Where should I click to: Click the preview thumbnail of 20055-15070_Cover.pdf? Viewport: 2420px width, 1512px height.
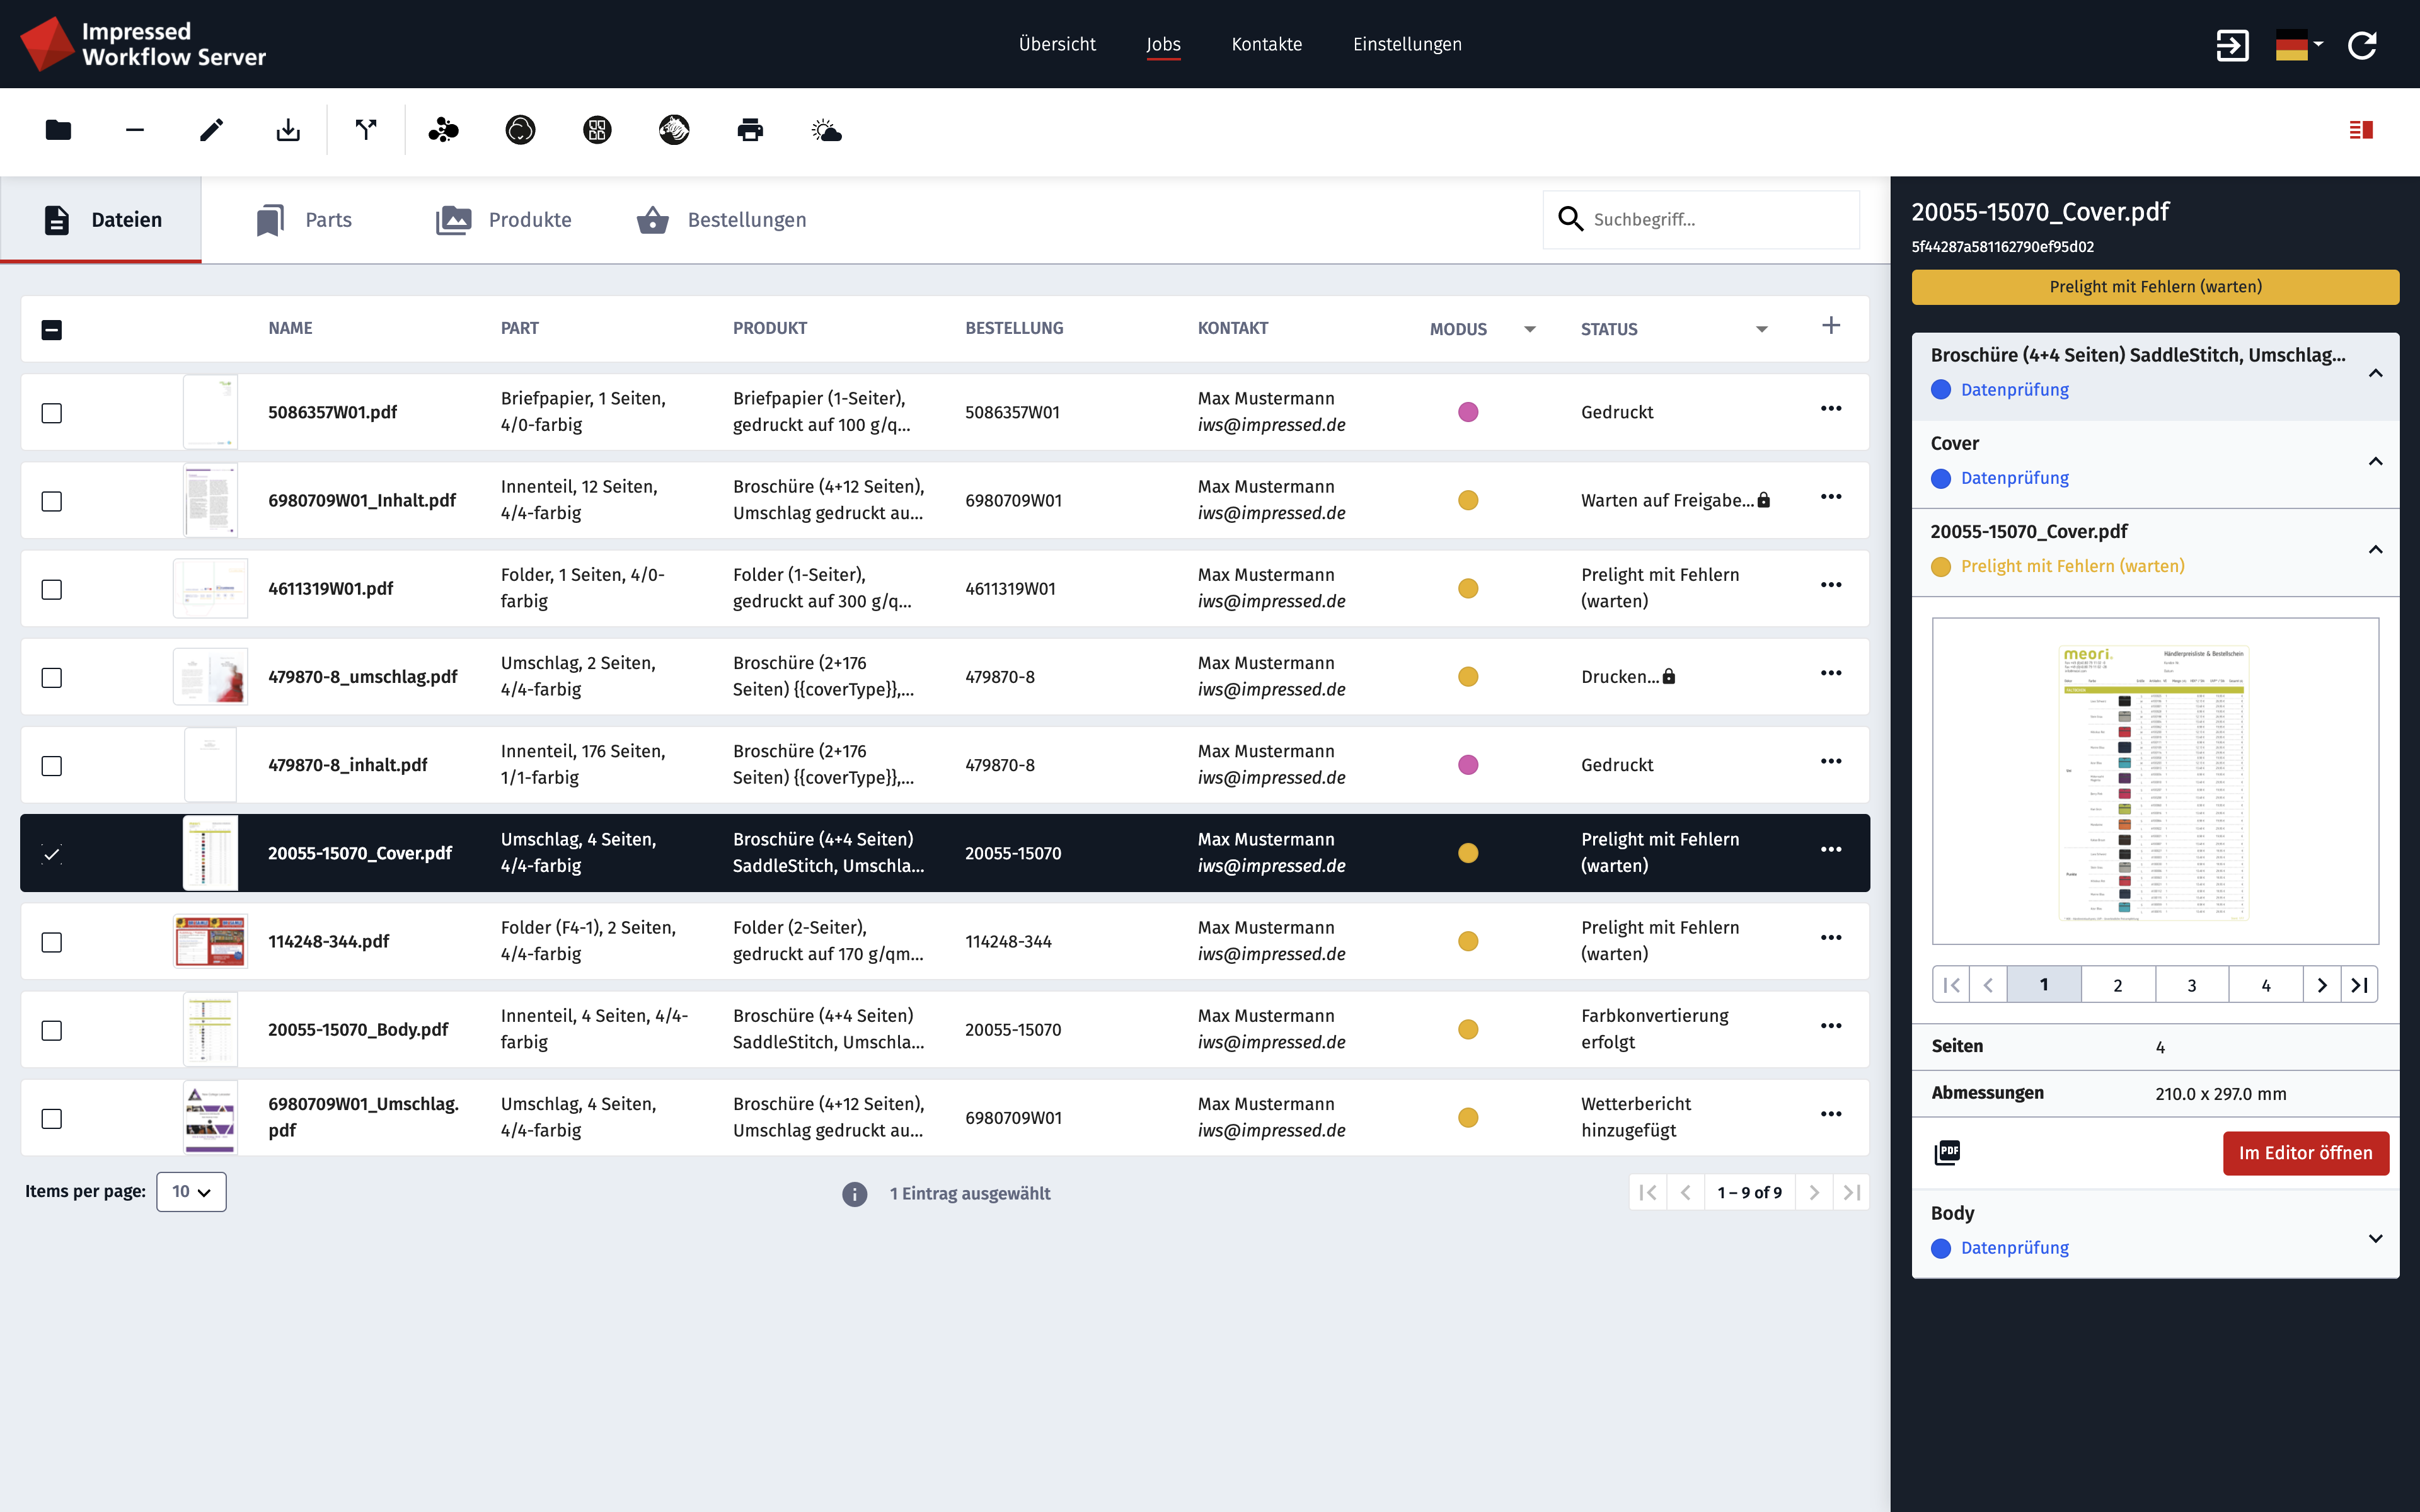(x=2154, y=783)
